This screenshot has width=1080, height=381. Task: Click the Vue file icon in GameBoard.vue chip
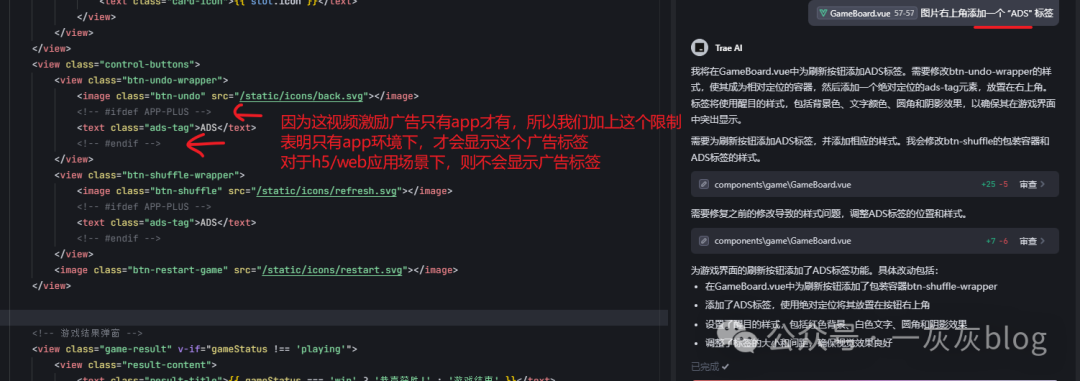[822, 13]
